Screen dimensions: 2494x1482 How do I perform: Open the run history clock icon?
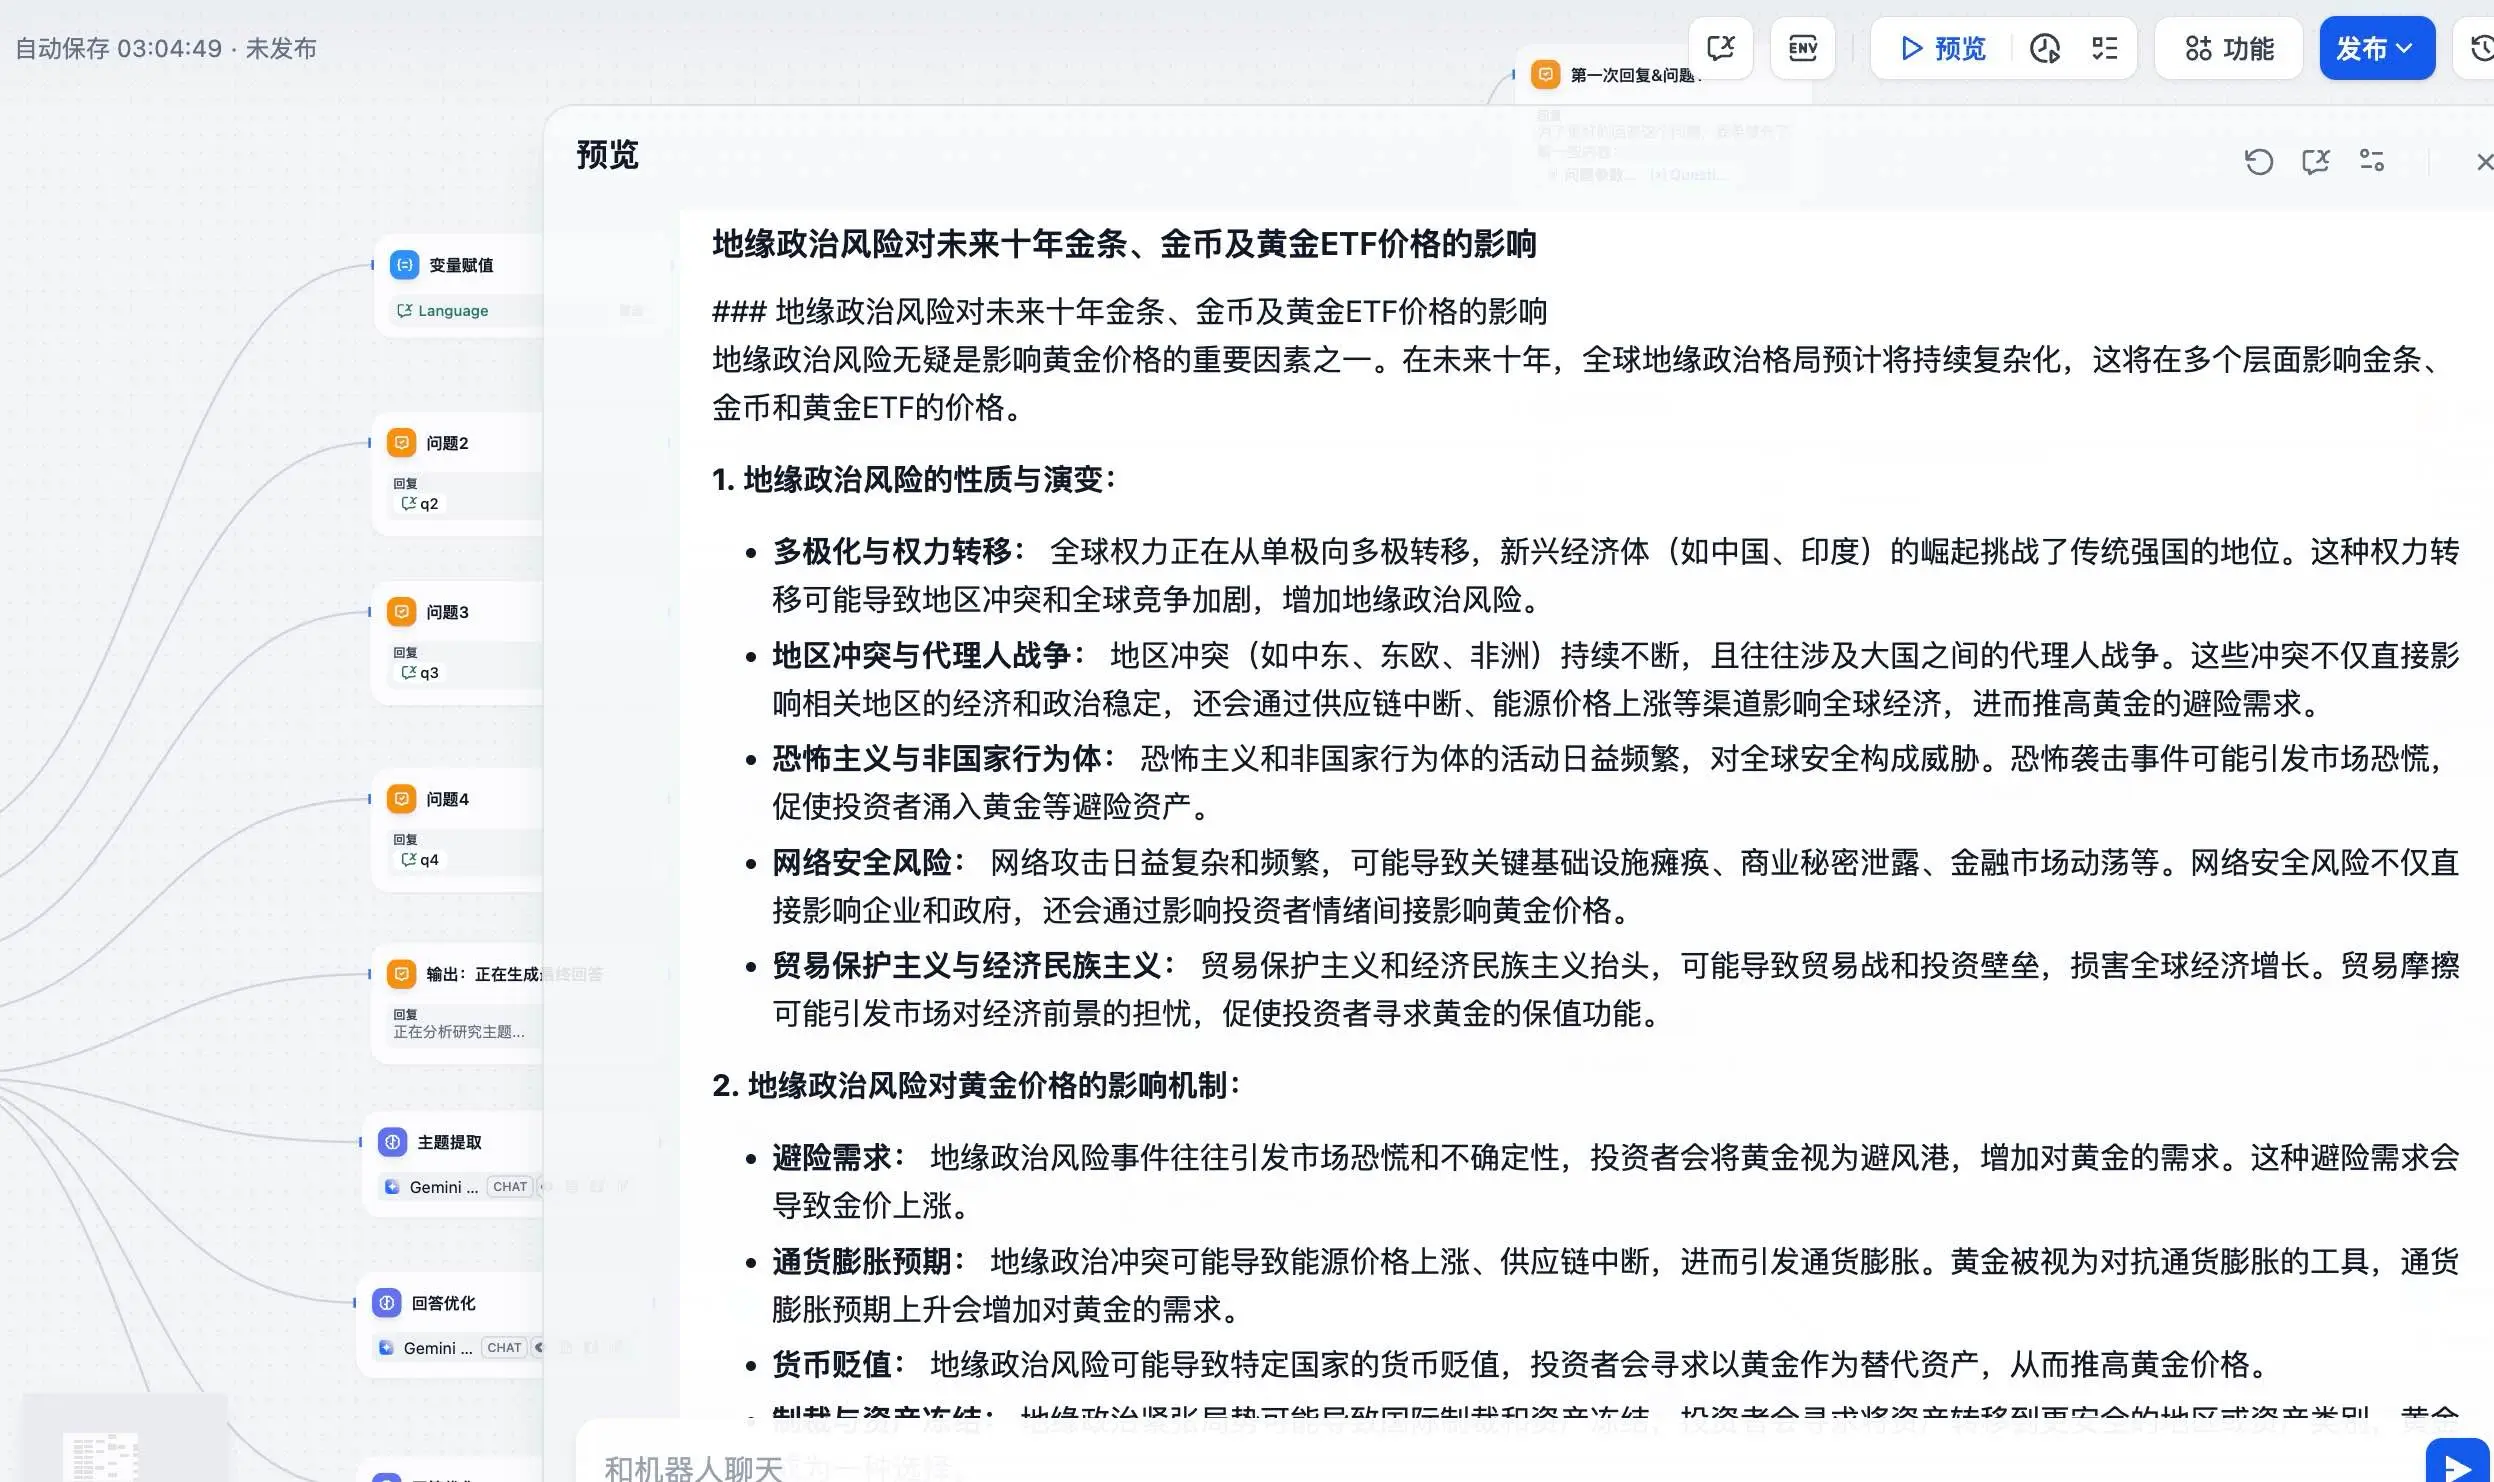click(x=2044, y=48)
